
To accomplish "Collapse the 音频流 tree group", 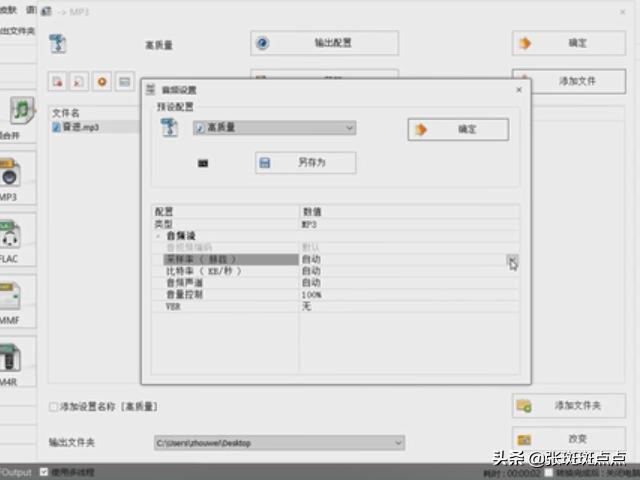I will click(158, 237).
